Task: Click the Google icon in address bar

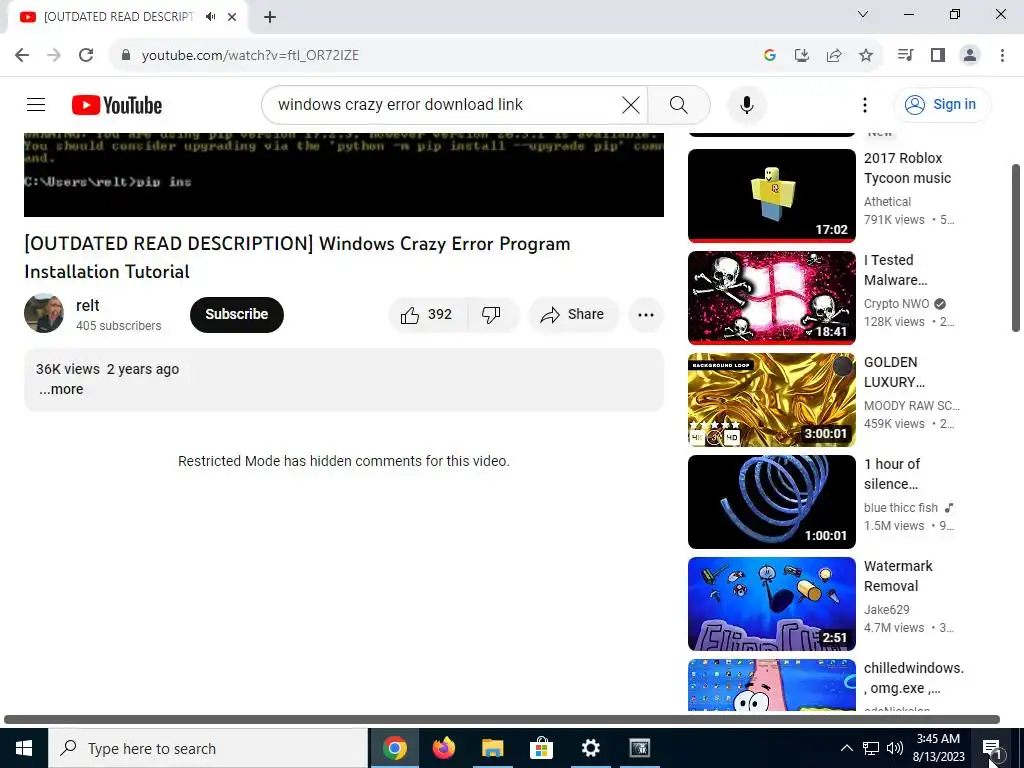Action: pos(770,55)
